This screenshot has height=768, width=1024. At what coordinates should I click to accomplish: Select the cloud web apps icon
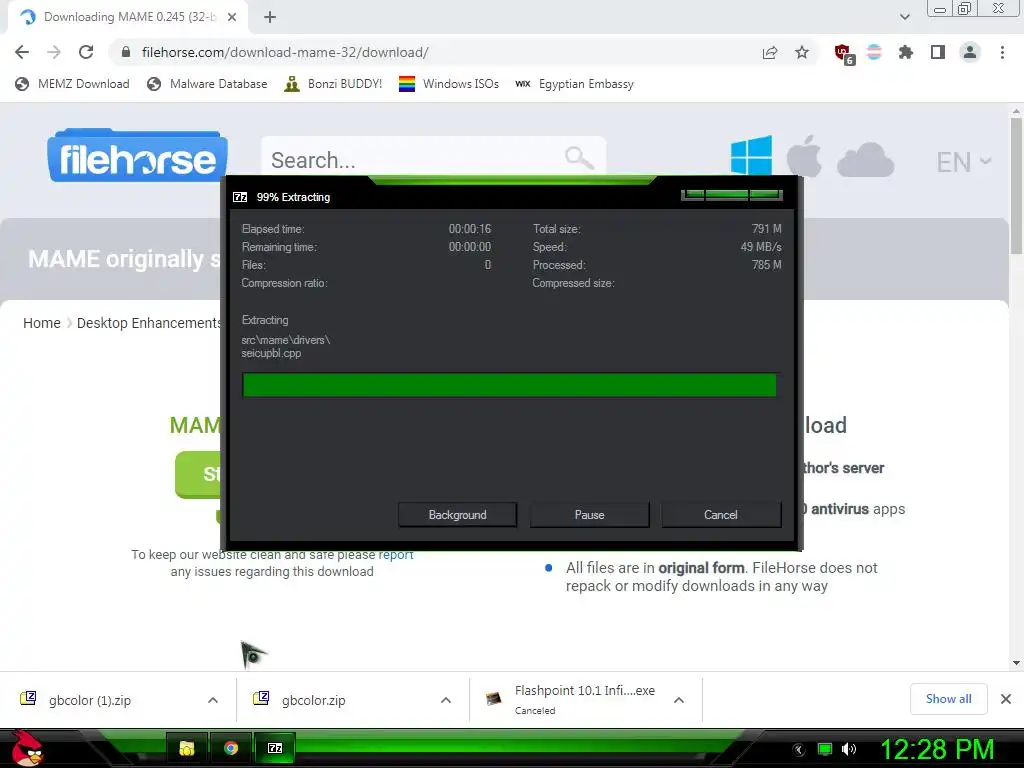point(865,160)
